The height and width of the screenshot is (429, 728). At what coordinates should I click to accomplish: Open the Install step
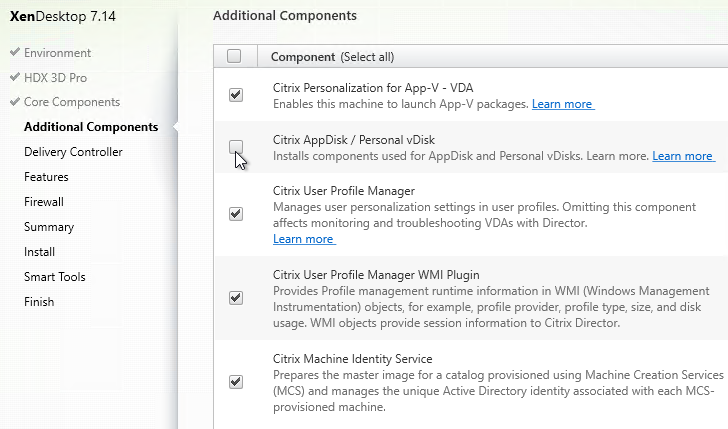[39, 252]
